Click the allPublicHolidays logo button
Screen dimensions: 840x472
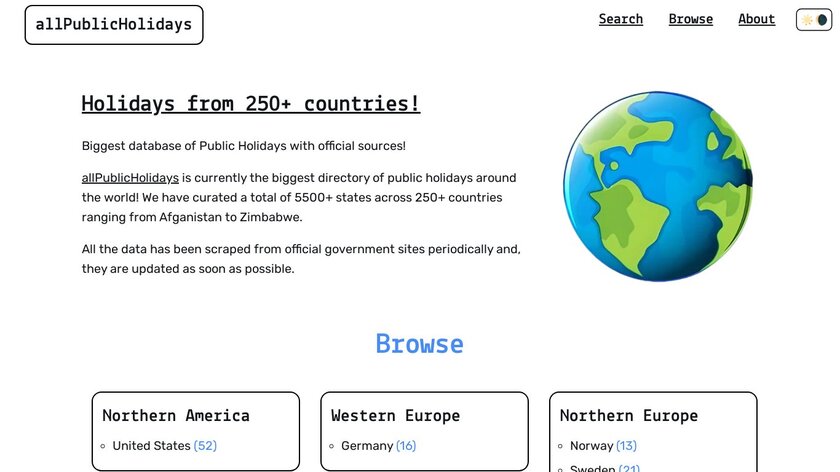114,25
